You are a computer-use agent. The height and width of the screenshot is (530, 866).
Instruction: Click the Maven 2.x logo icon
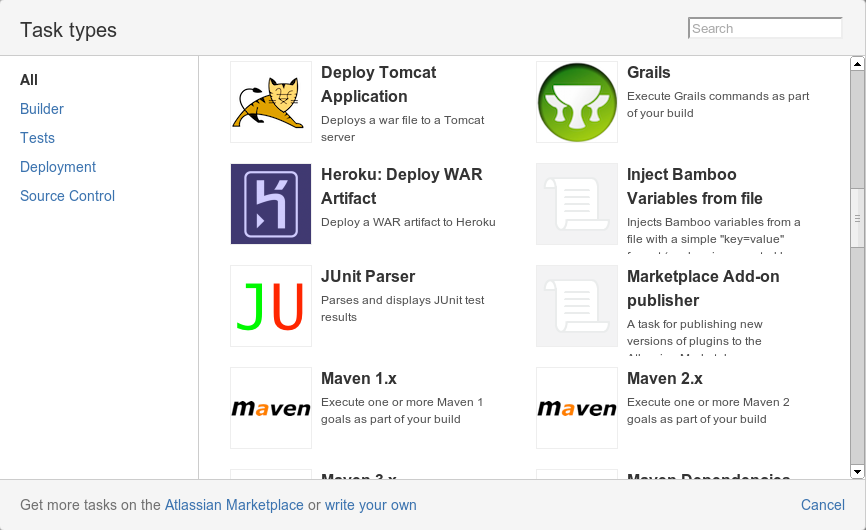tap(577, 408)
